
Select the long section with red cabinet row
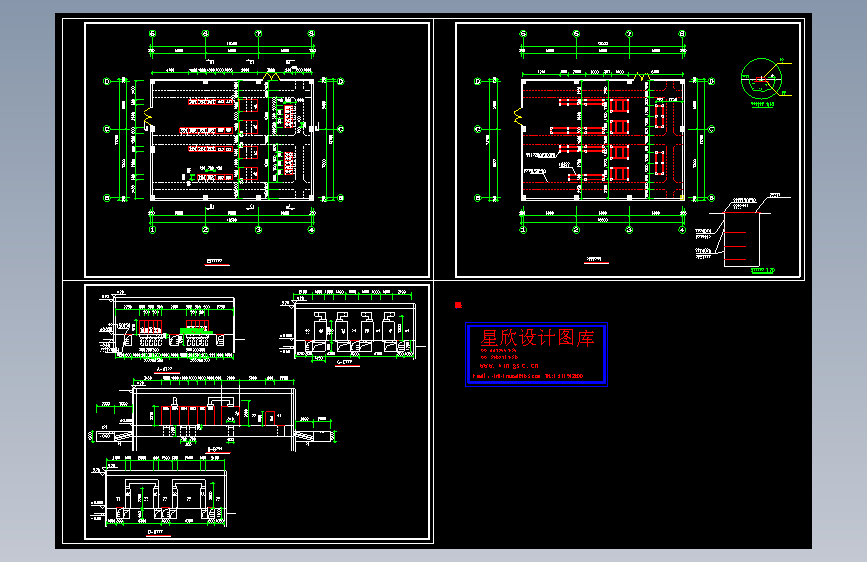coord(213,414)
